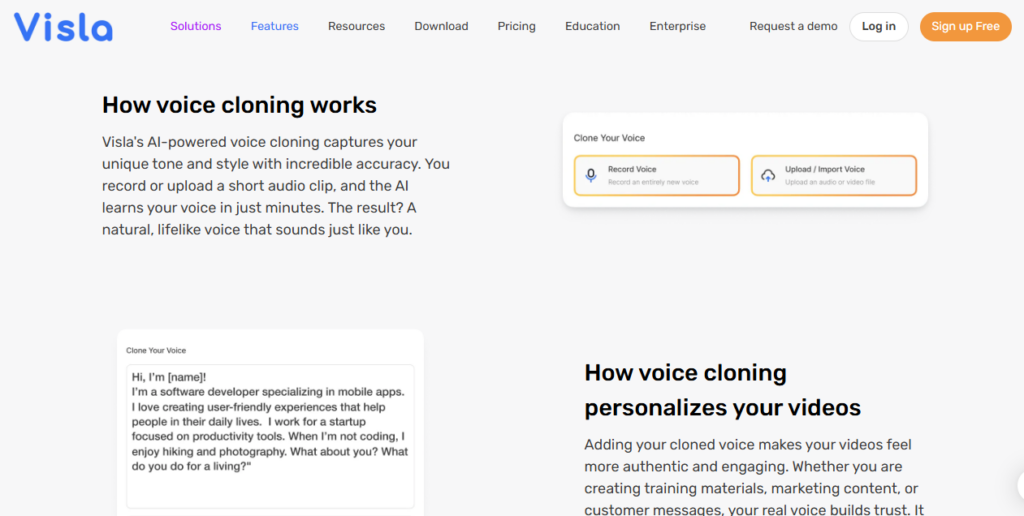Click the orange Sign up Free button
Image resolution: width=1024 pixels, height=516 pixels.
coord(965,26)
